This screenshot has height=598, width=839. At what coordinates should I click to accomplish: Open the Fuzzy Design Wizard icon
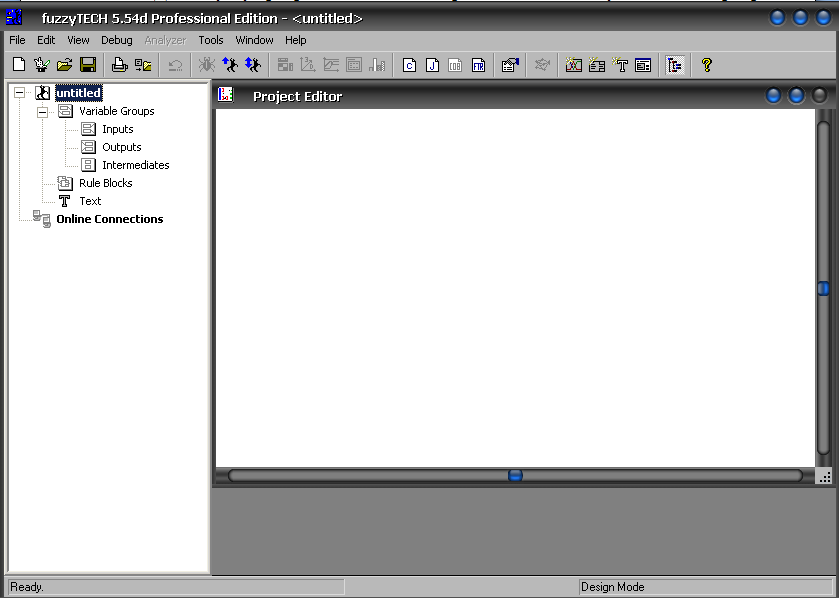[42, 65]
